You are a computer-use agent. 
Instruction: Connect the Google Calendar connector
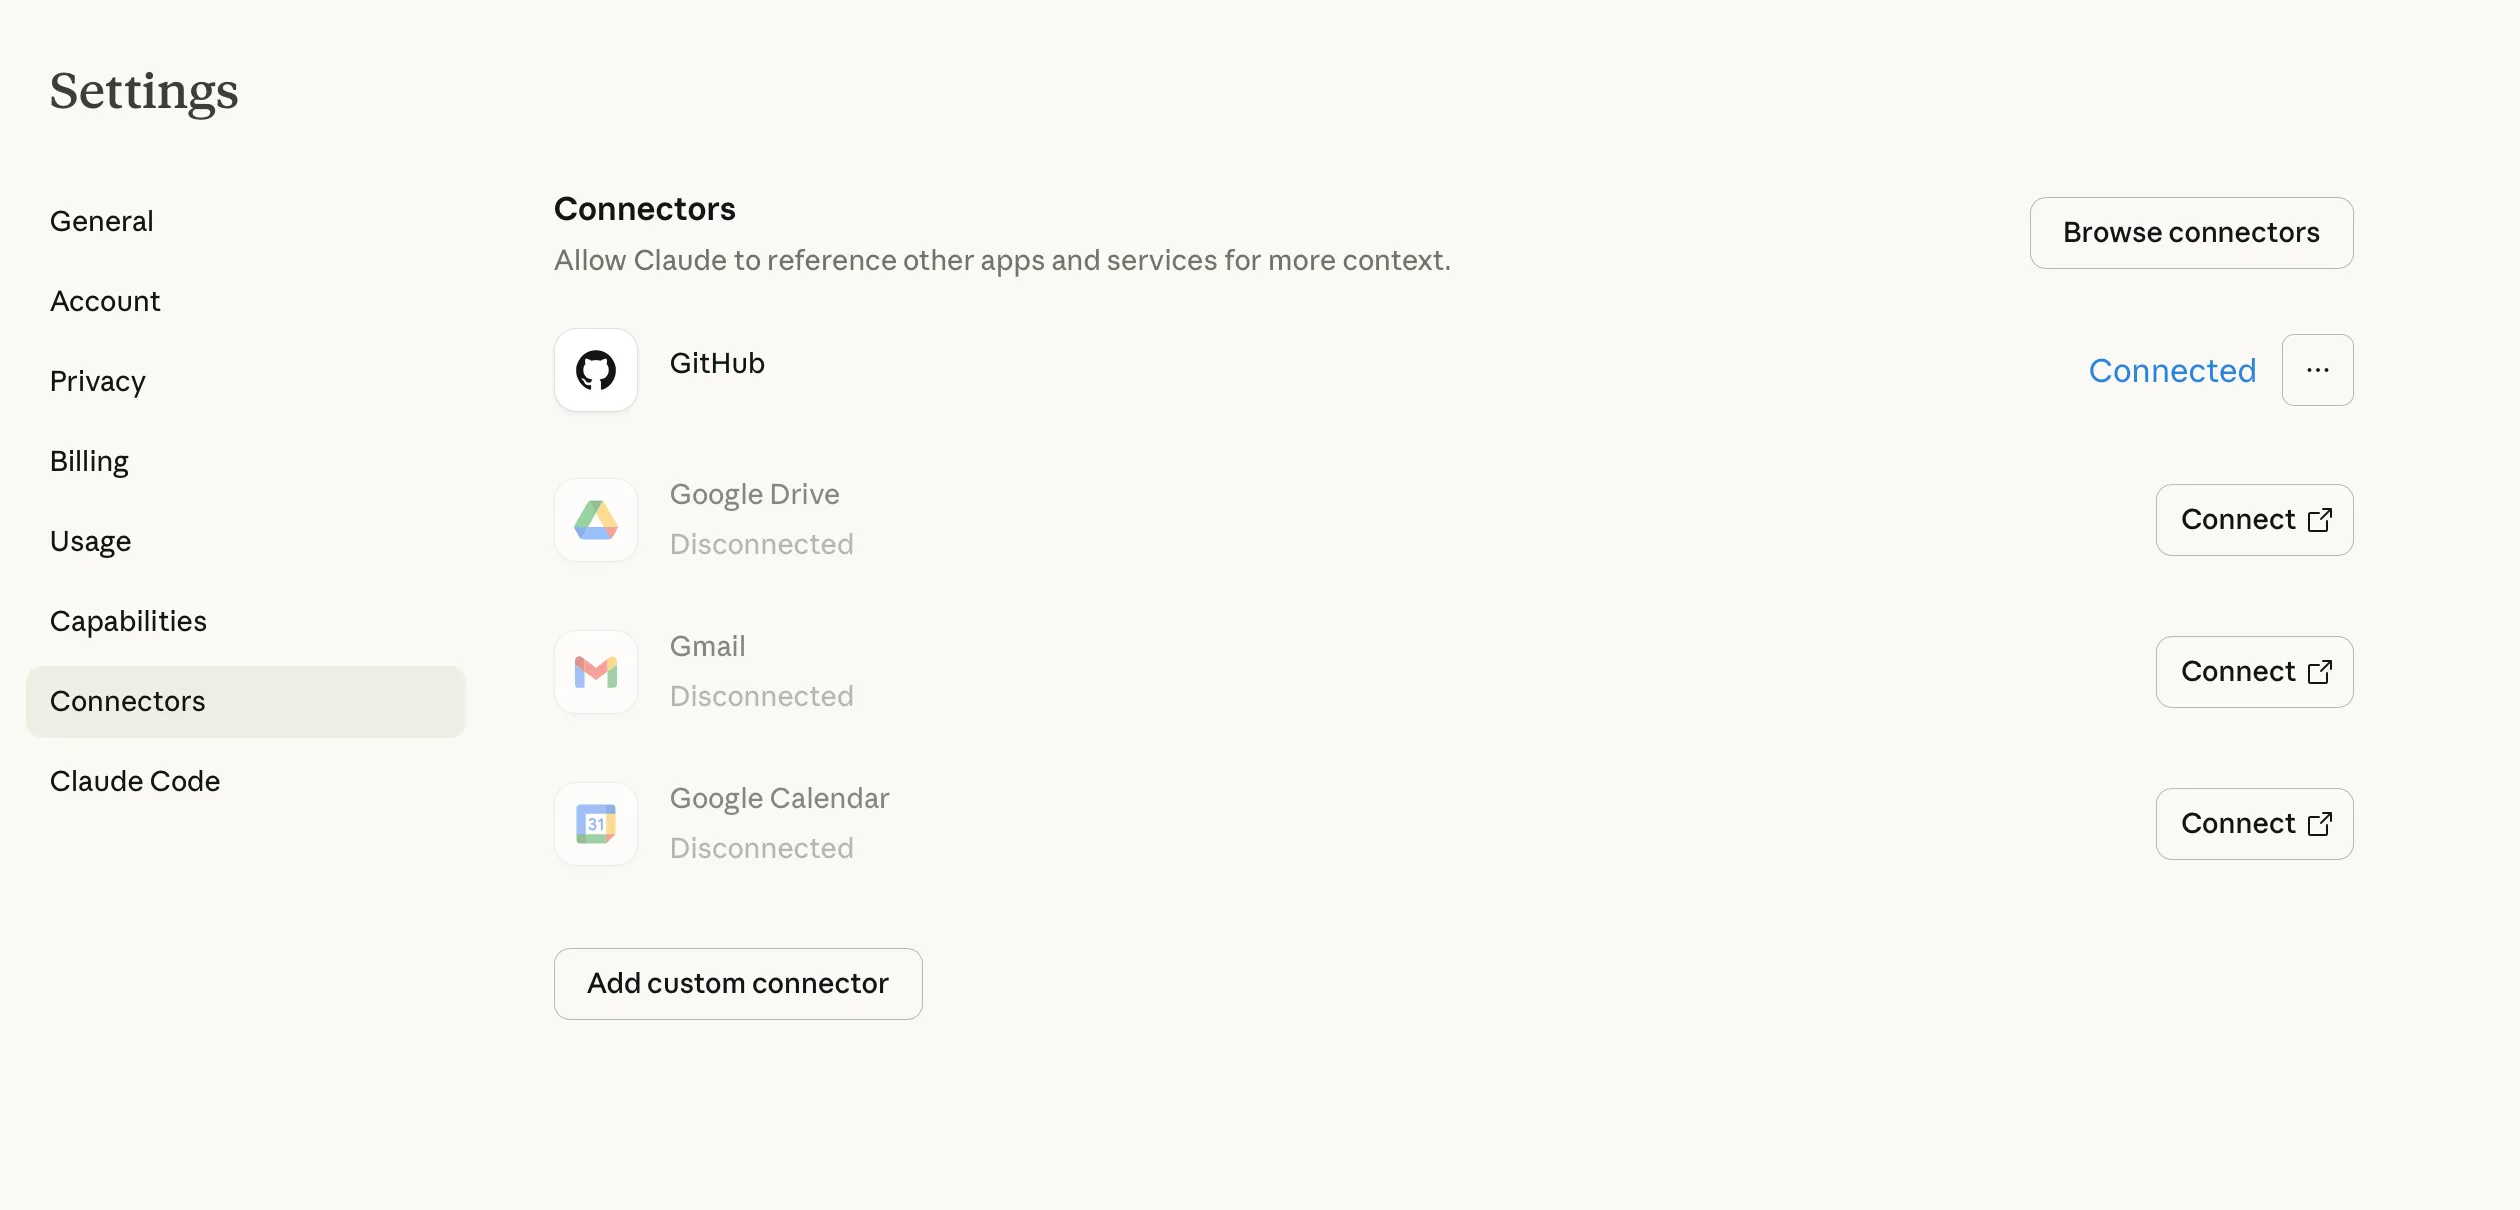tap(2254, 824)
